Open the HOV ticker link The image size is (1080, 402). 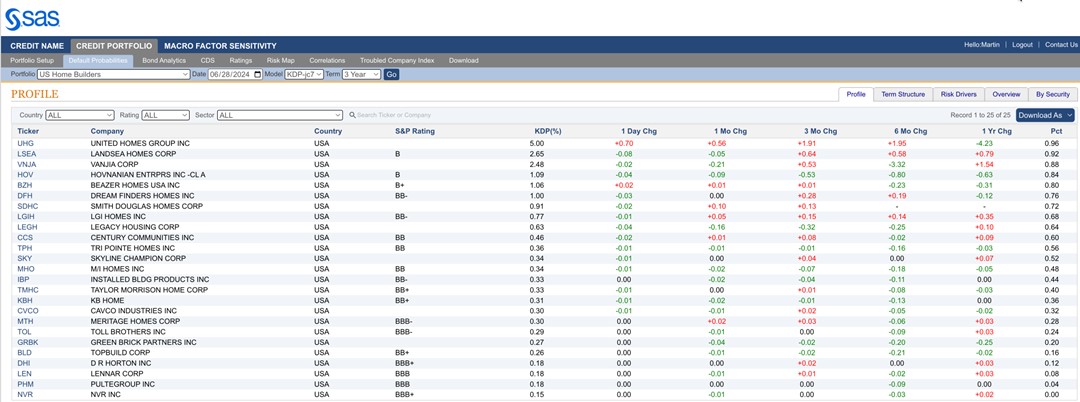(x=25, y=175)
